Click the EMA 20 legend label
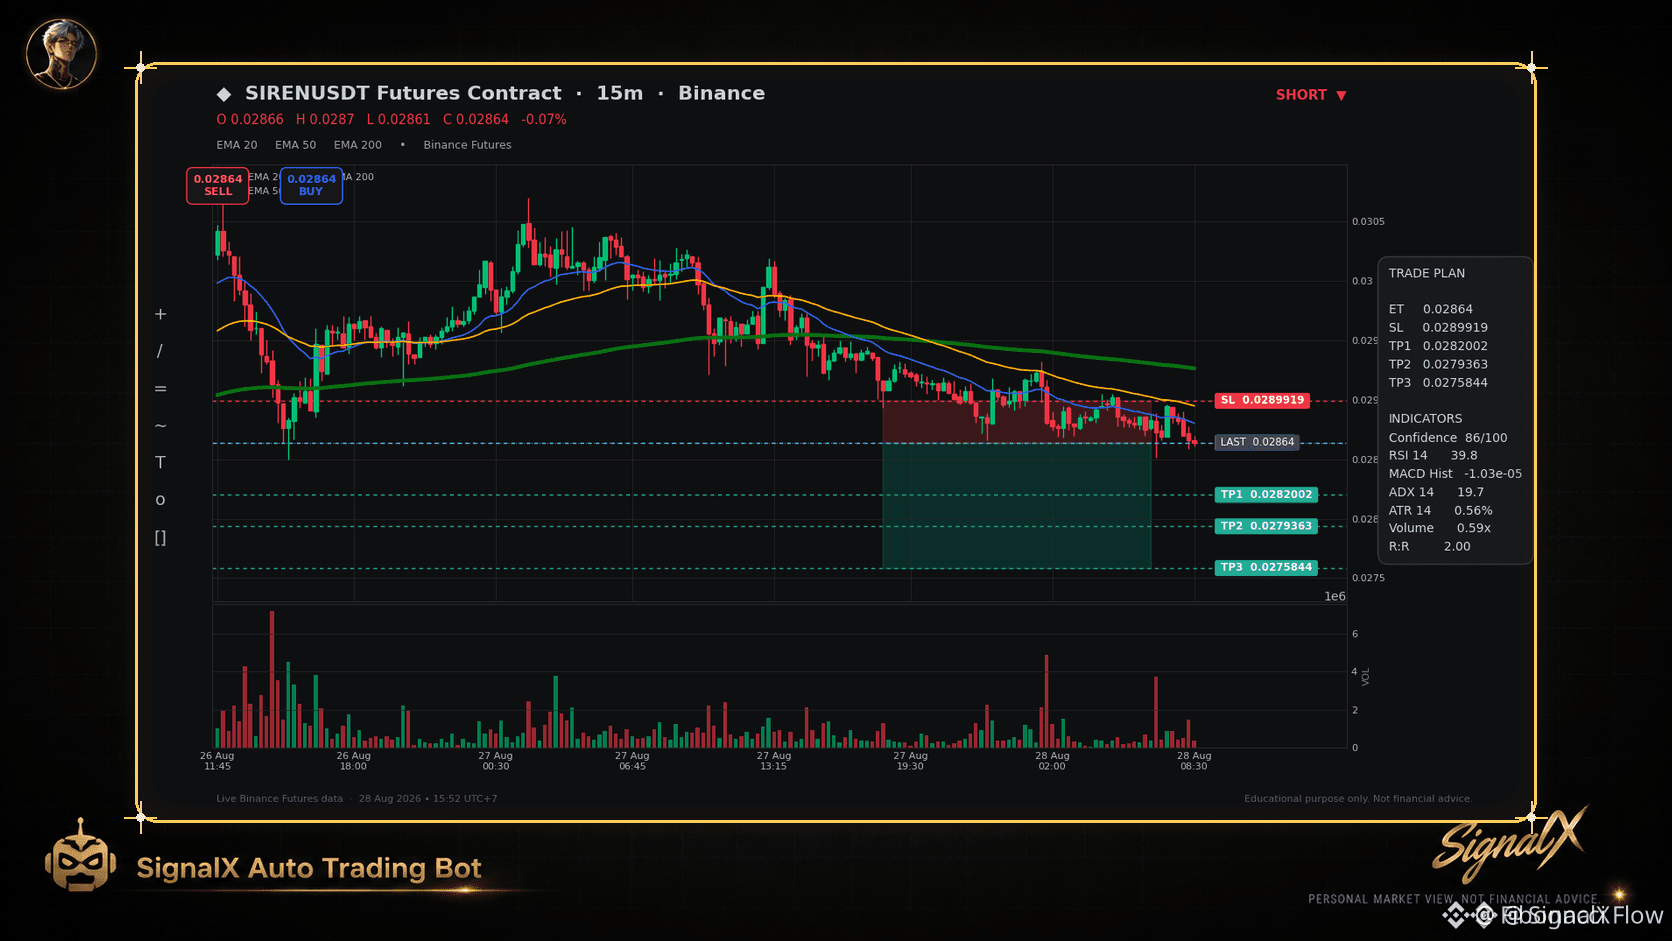The image size is (1672, 941). coord(237,145)
